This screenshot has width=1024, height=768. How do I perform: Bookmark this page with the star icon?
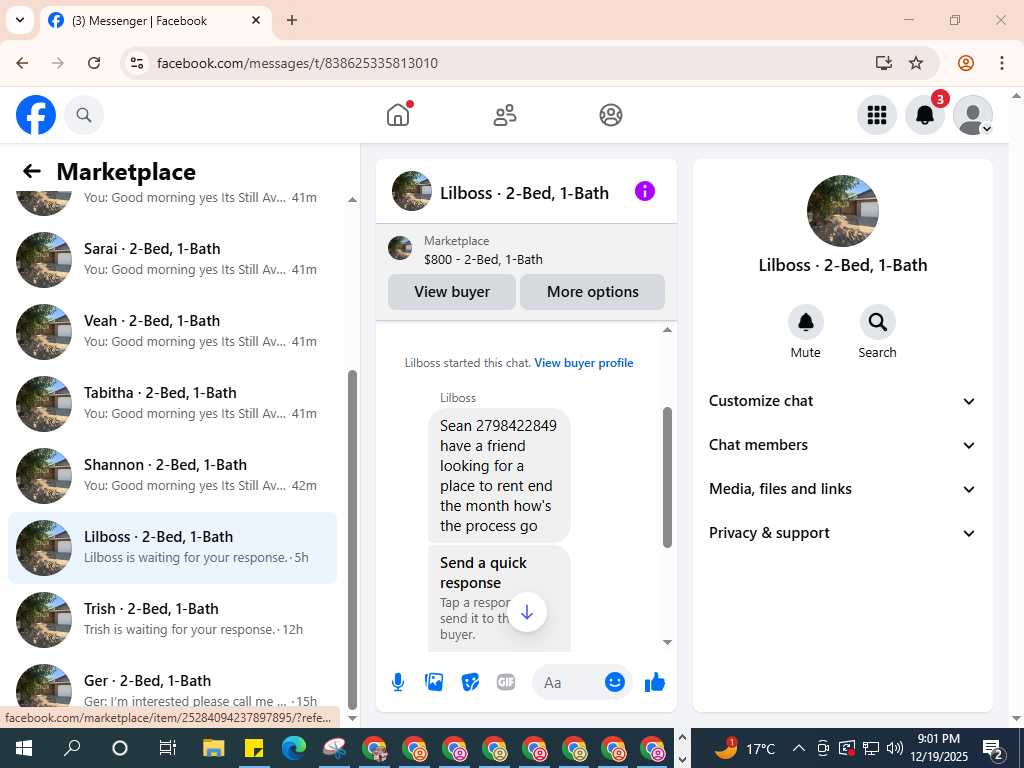click(916, 63)
